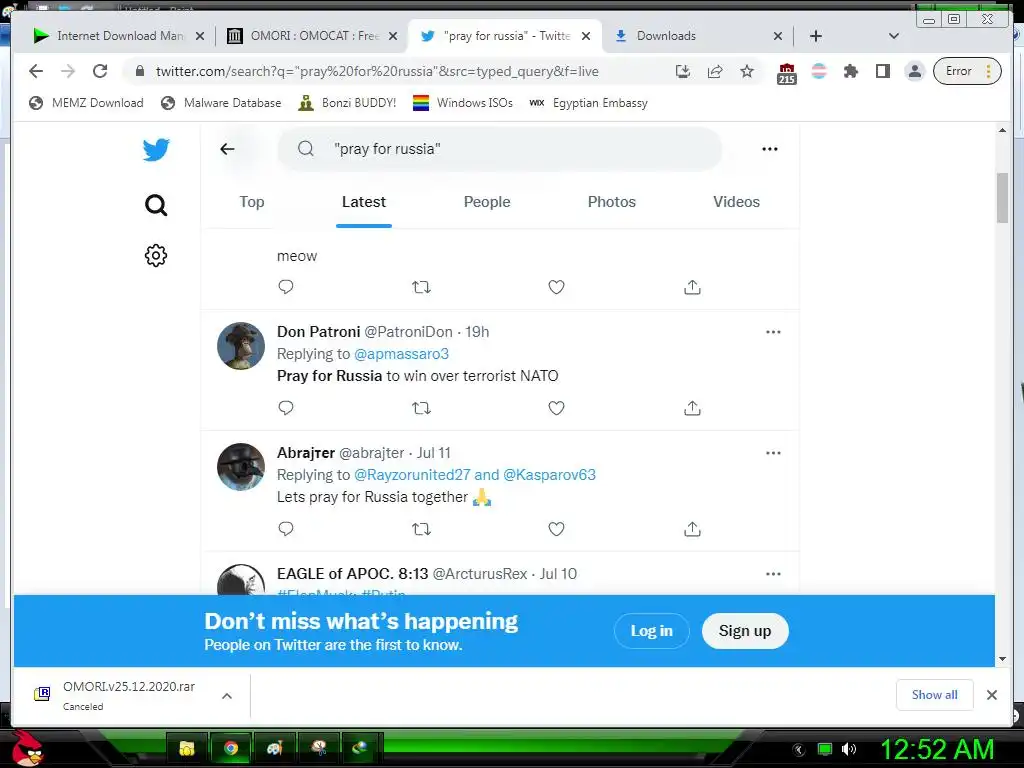Click the Sign up button

click(745, 631)
